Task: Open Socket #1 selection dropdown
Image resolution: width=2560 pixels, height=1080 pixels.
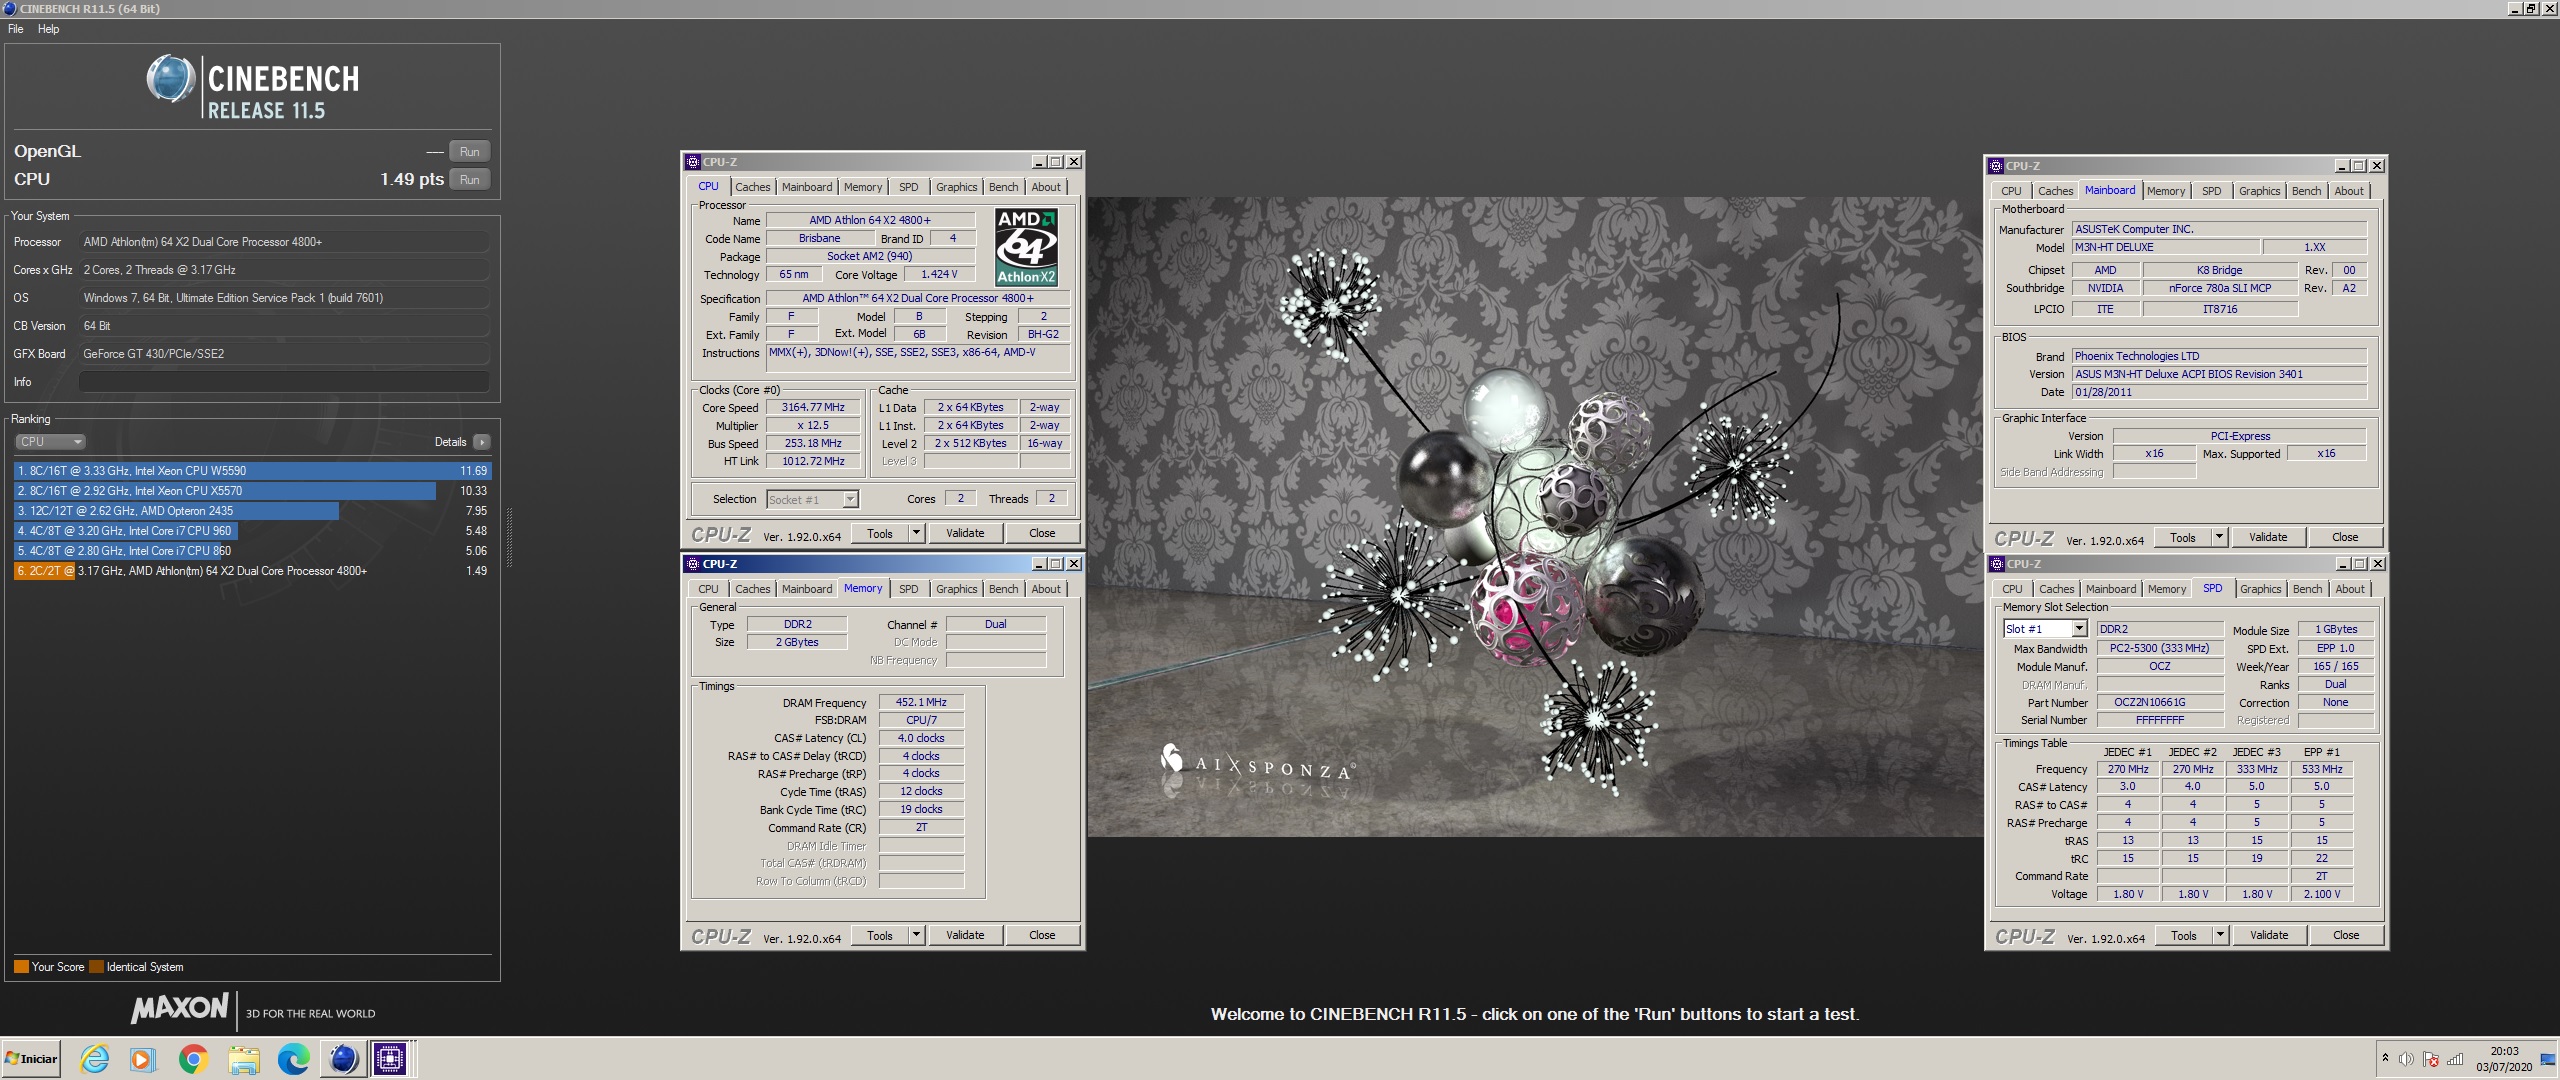Action: point(850,499)
